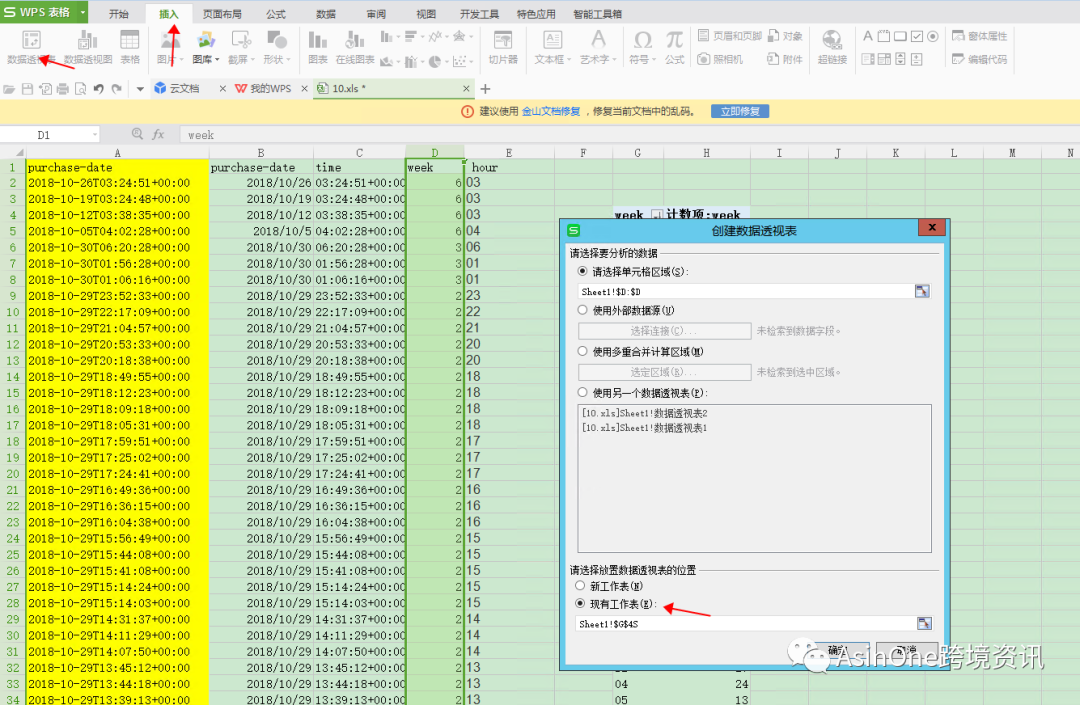Click the undo arrow in quick toolbar

tap(98, 89)
